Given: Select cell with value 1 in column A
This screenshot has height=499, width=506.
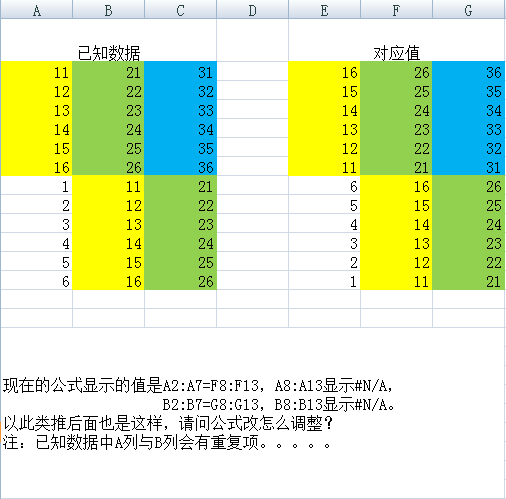Looking at the screenshot, I should (36, 186).
